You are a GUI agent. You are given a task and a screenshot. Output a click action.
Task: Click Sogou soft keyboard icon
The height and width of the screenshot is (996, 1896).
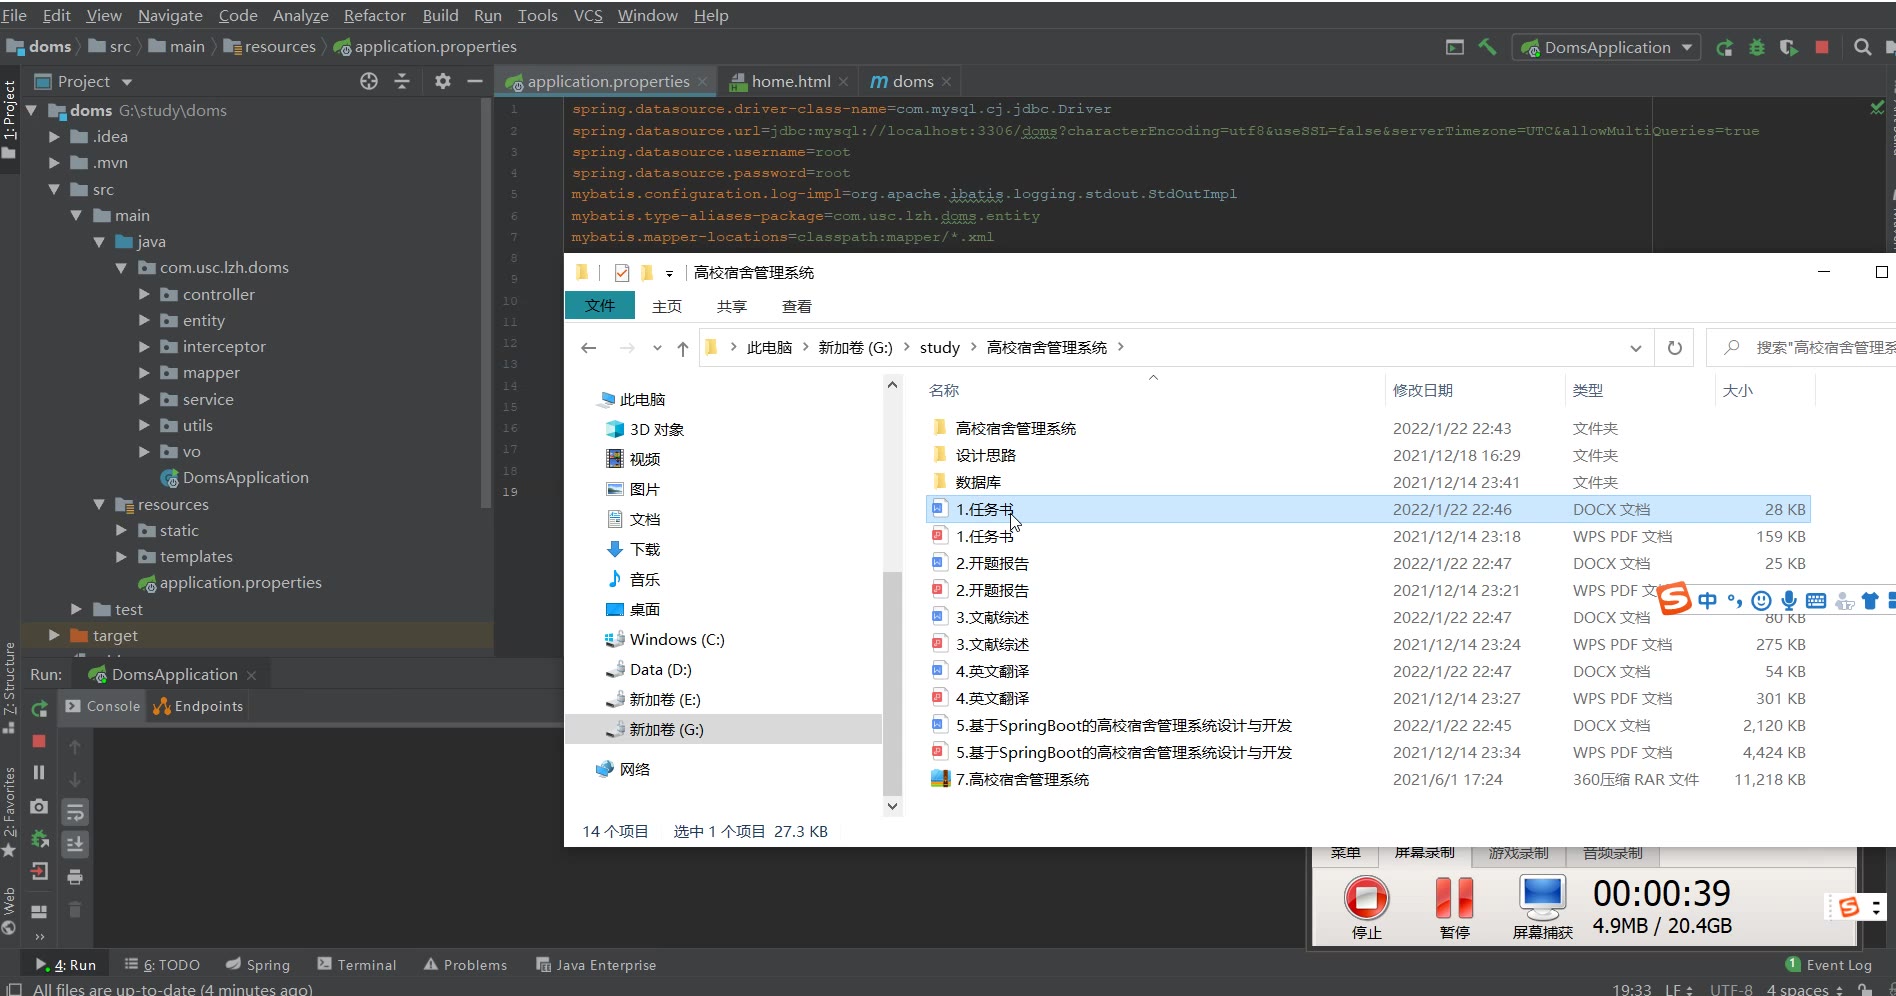coord(1816,601)
